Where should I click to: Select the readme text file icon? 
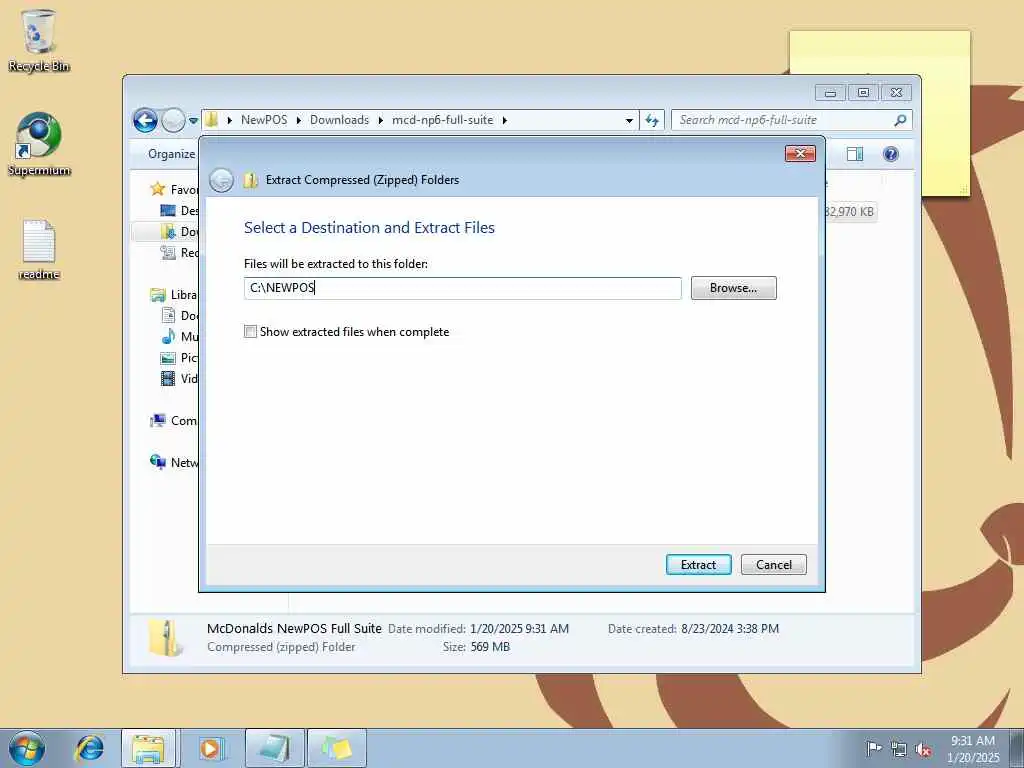[39, 249]
